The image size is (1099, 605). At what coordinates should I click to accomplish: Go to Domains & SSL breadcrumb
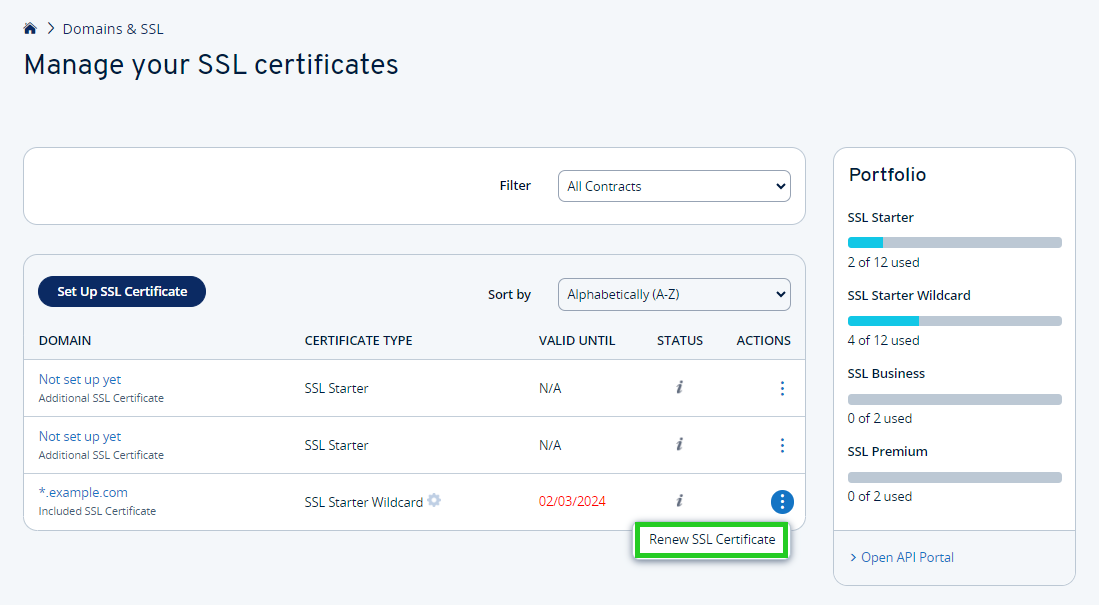tap(113, 29)
